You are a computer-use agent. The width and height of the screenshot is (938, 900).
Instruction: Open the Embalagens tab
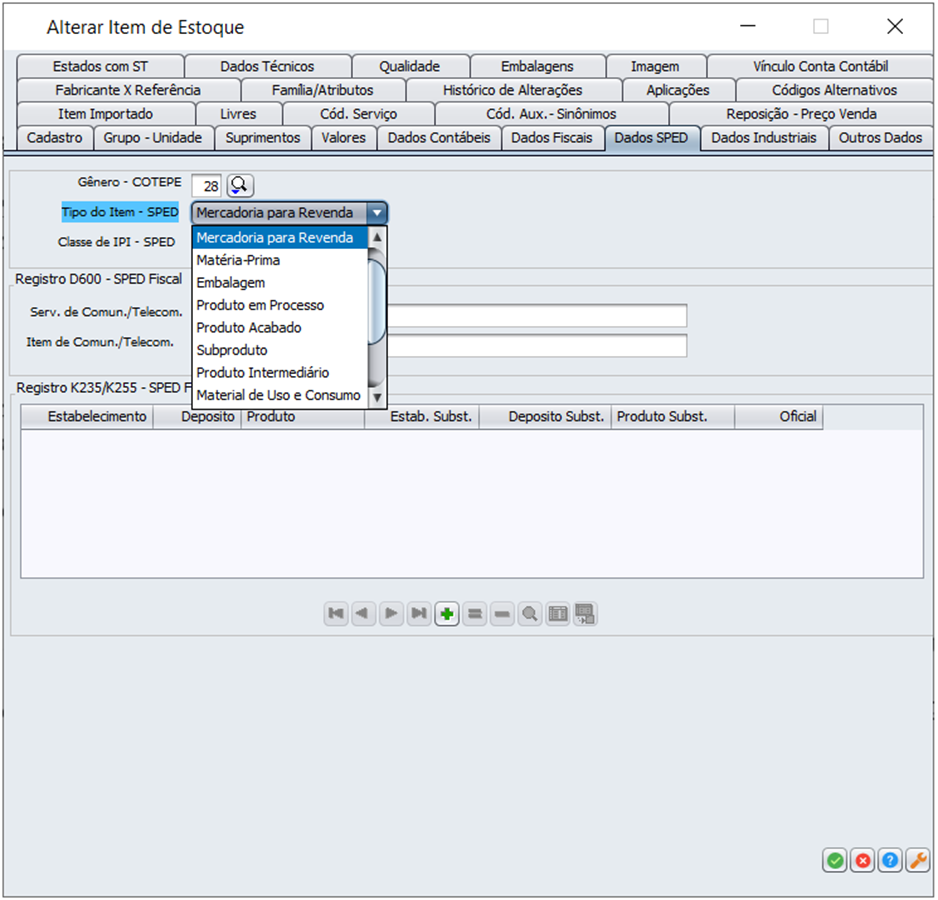537,66
